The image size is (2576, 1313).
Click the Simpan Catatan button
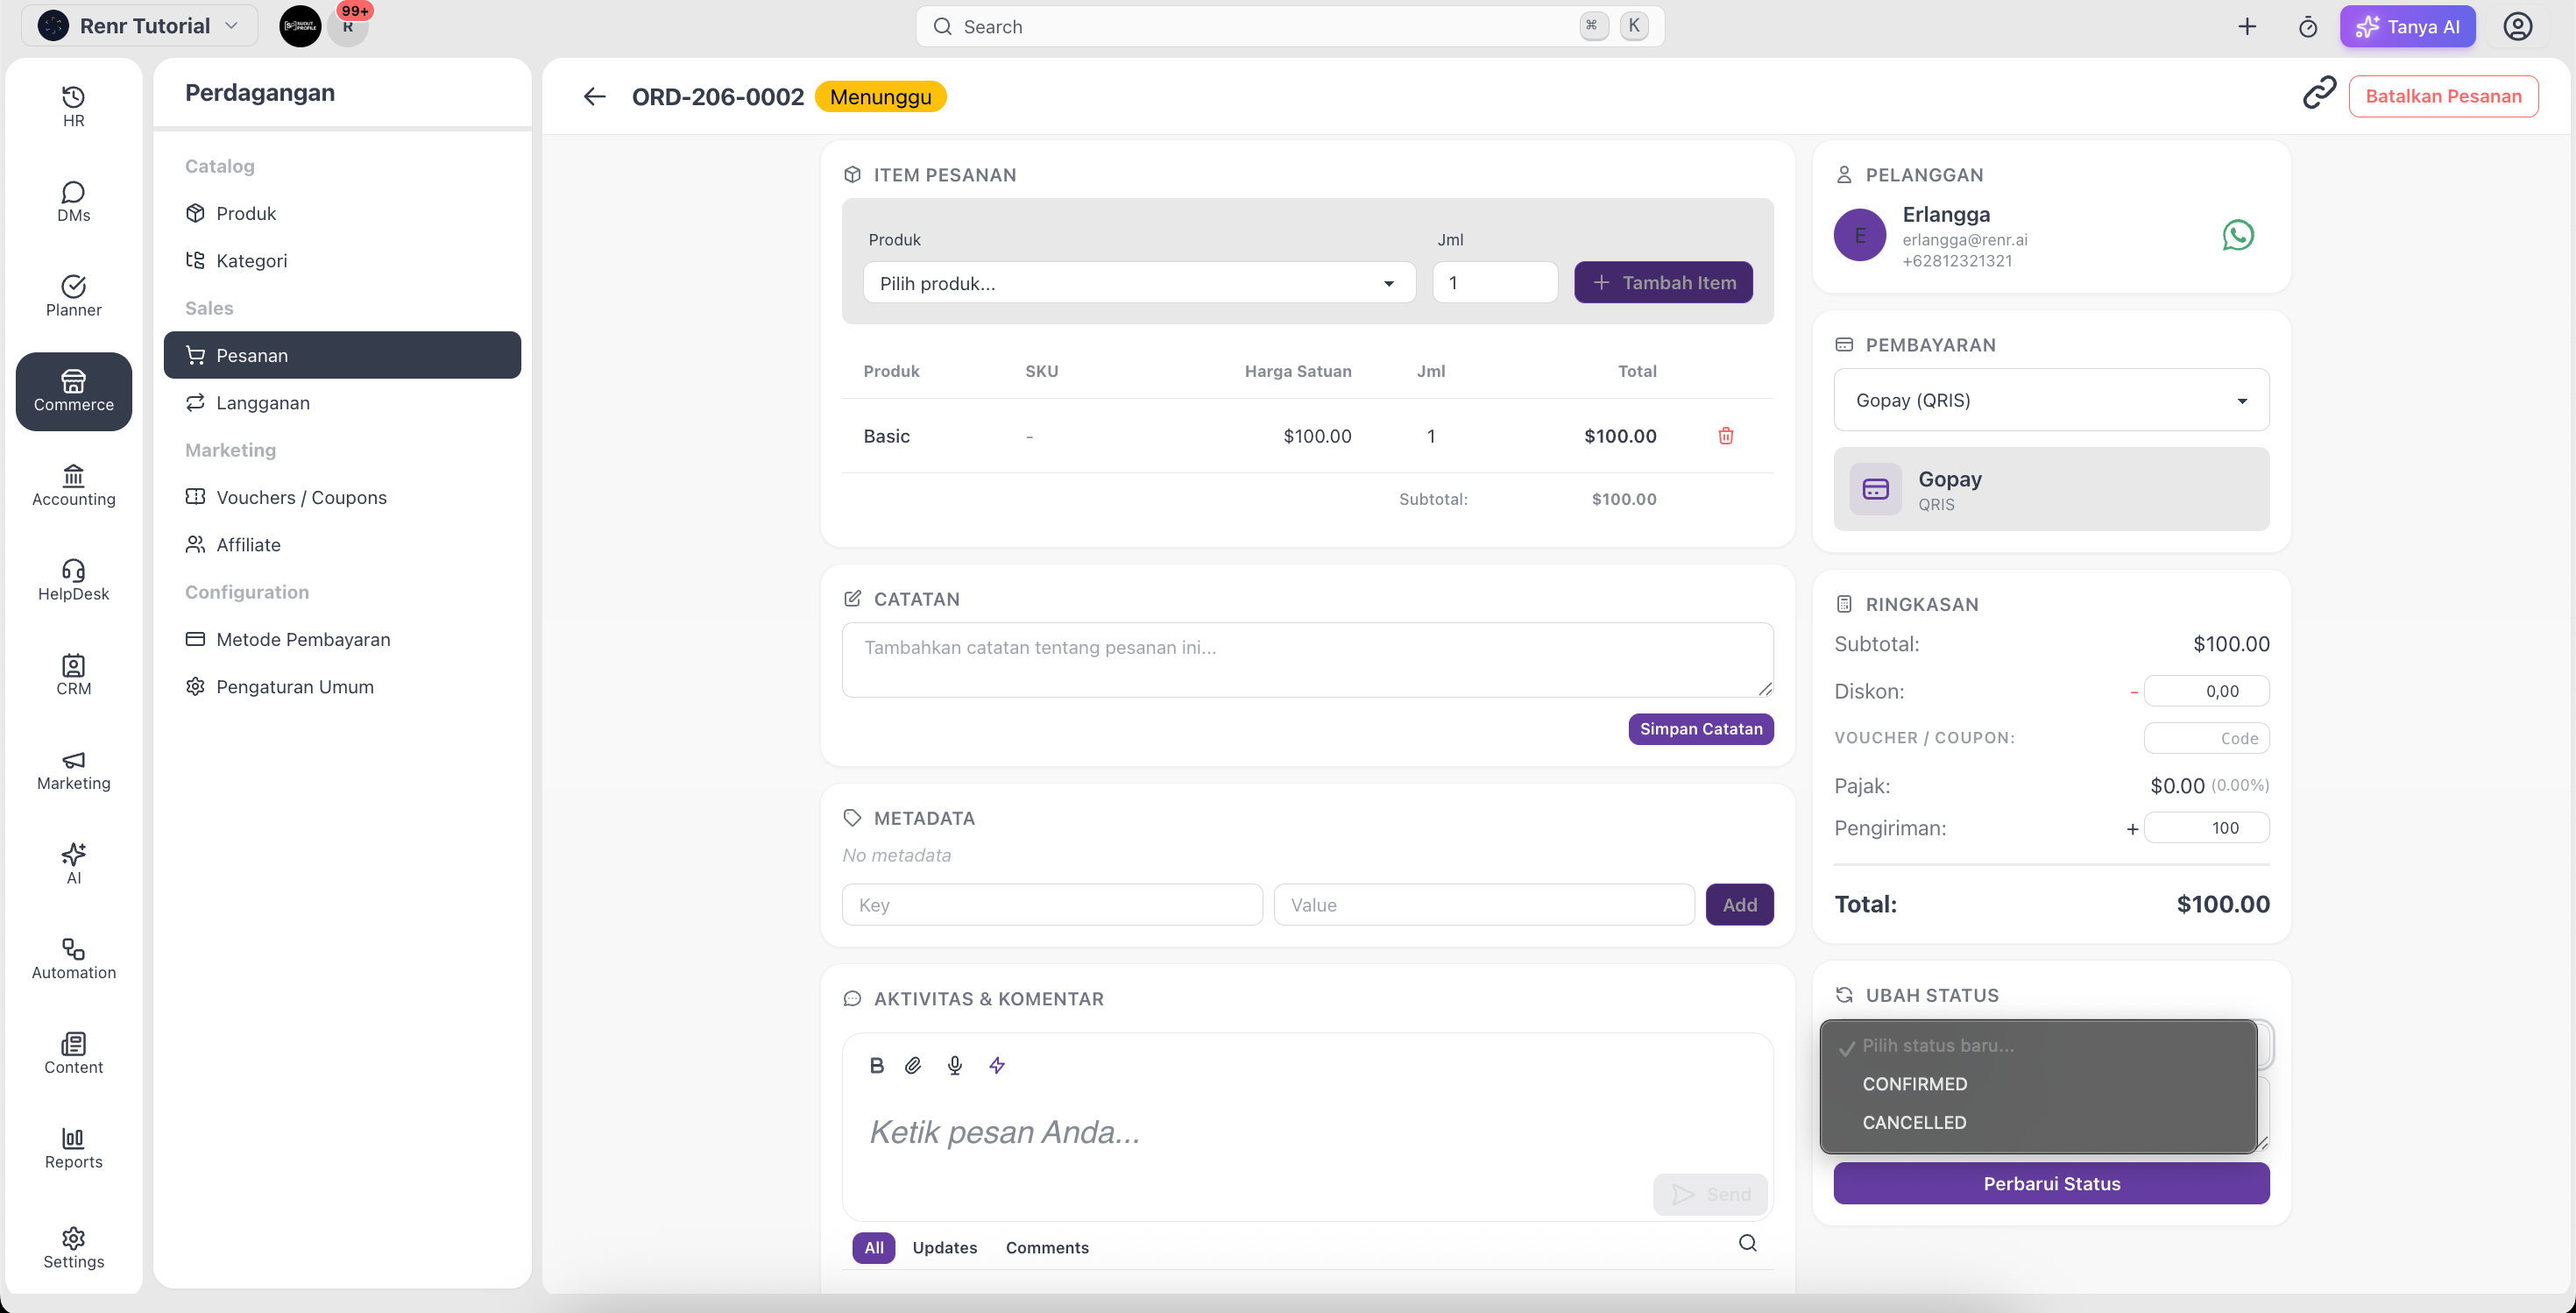click(1700, 729)
